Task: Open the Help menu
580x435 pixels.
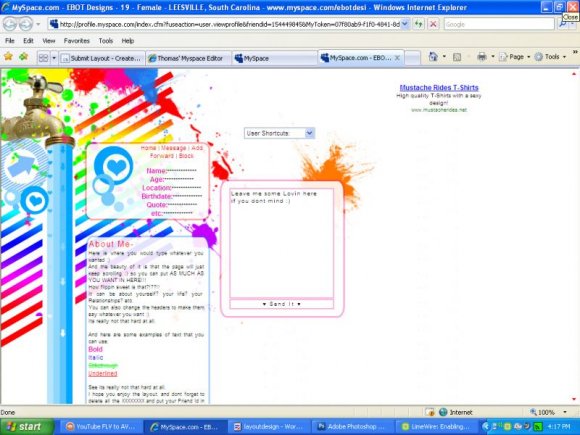Action: point(128,41)
